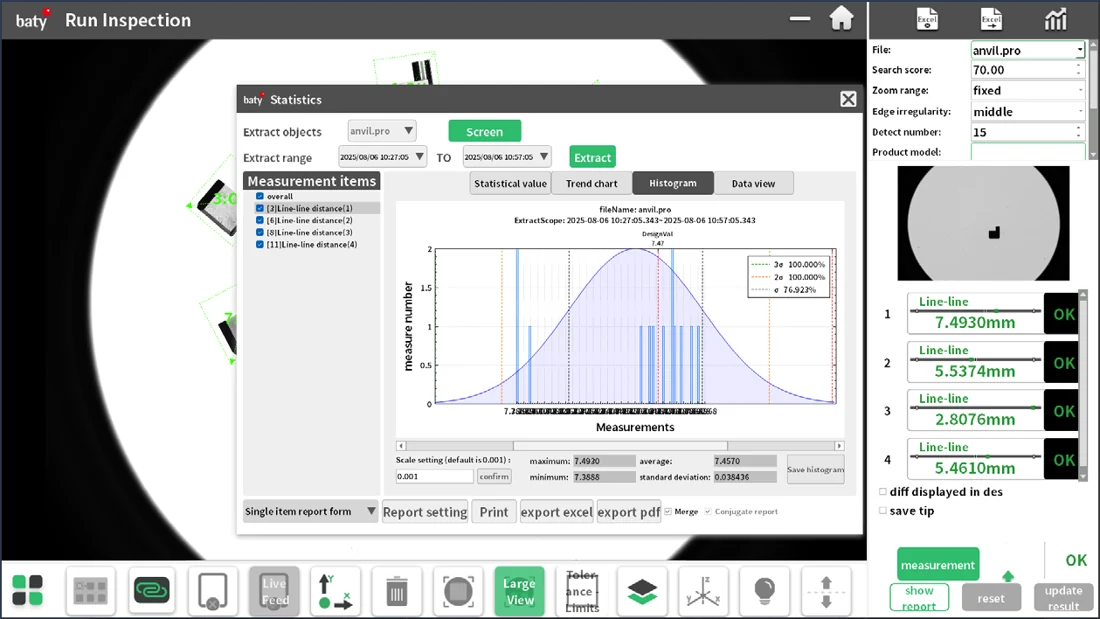The width and height of the screenshot is (1100, 619).
Task: Click the green Extract button
Action: (592, 157)
